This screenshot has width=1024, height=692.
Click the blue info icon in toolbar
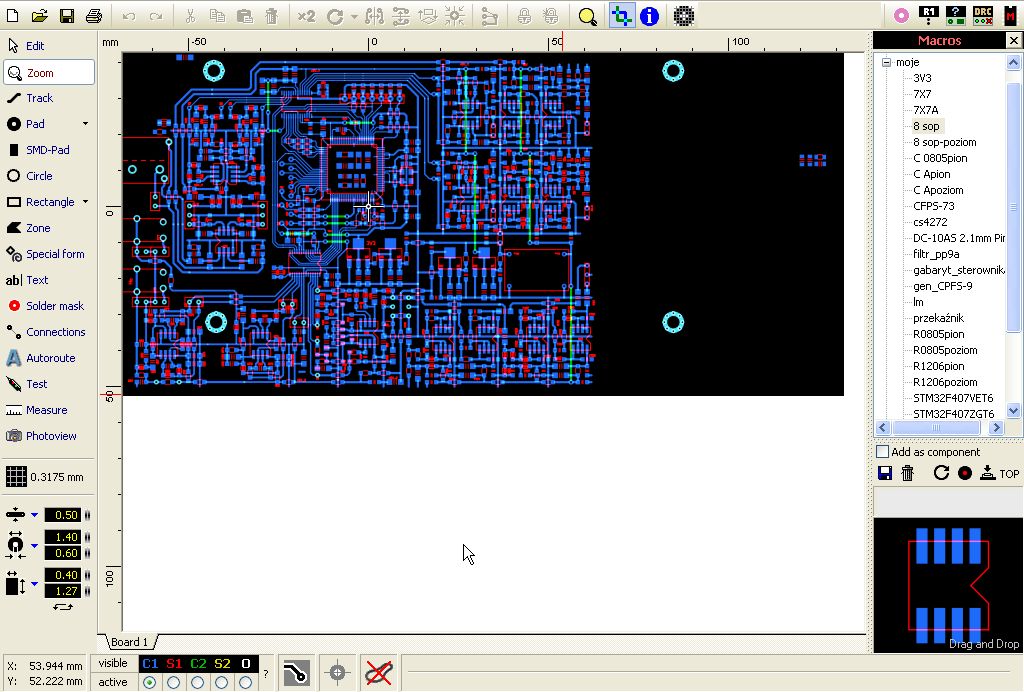coord(650,16)
